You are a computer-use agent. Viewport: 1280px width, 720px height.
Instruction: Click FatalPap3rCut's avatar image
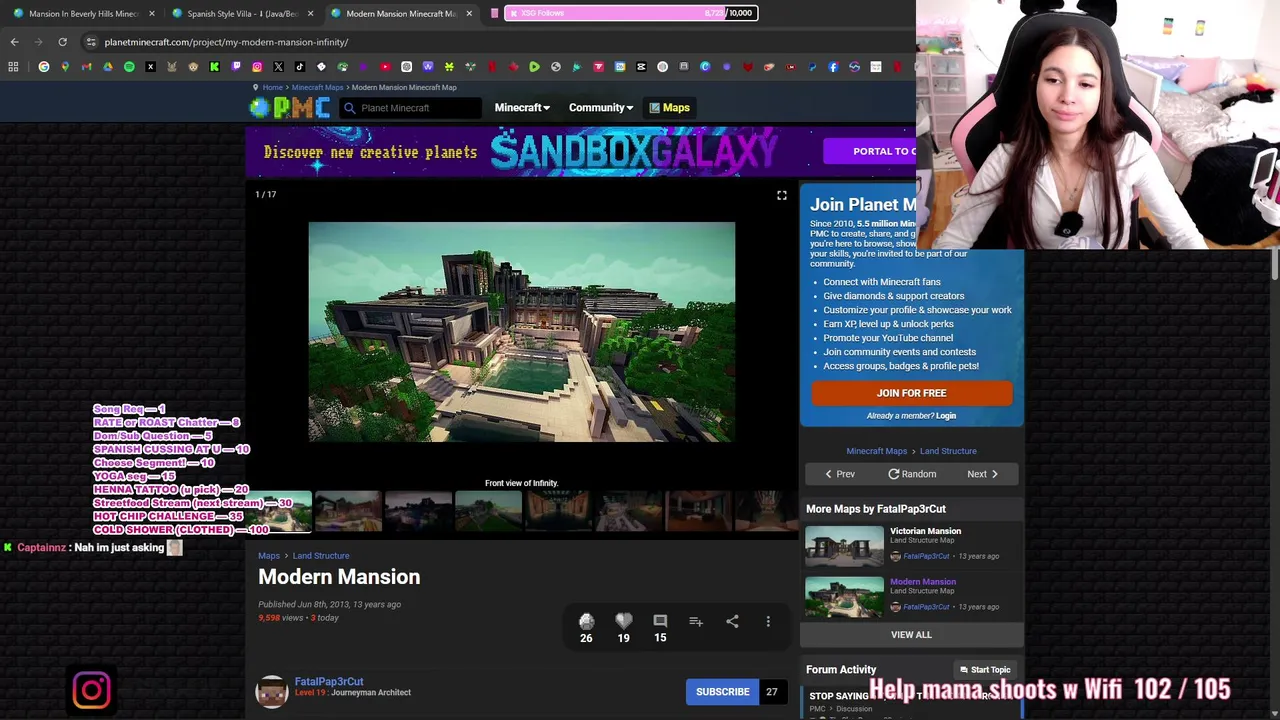(271, 690)
